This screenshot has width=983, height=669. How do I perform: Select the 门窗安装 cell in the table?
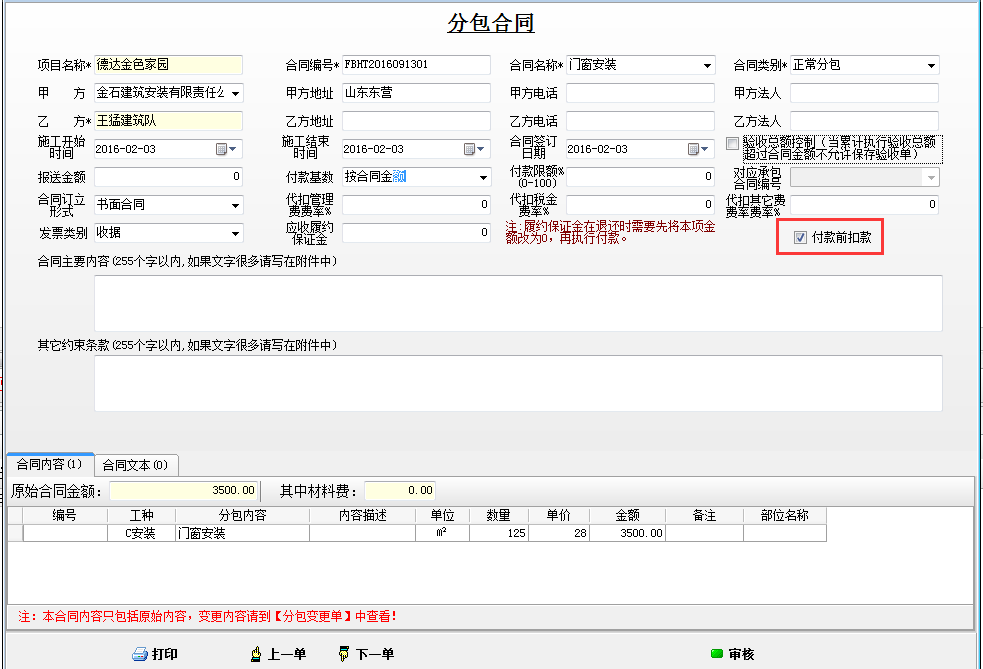tap(241, 534)
